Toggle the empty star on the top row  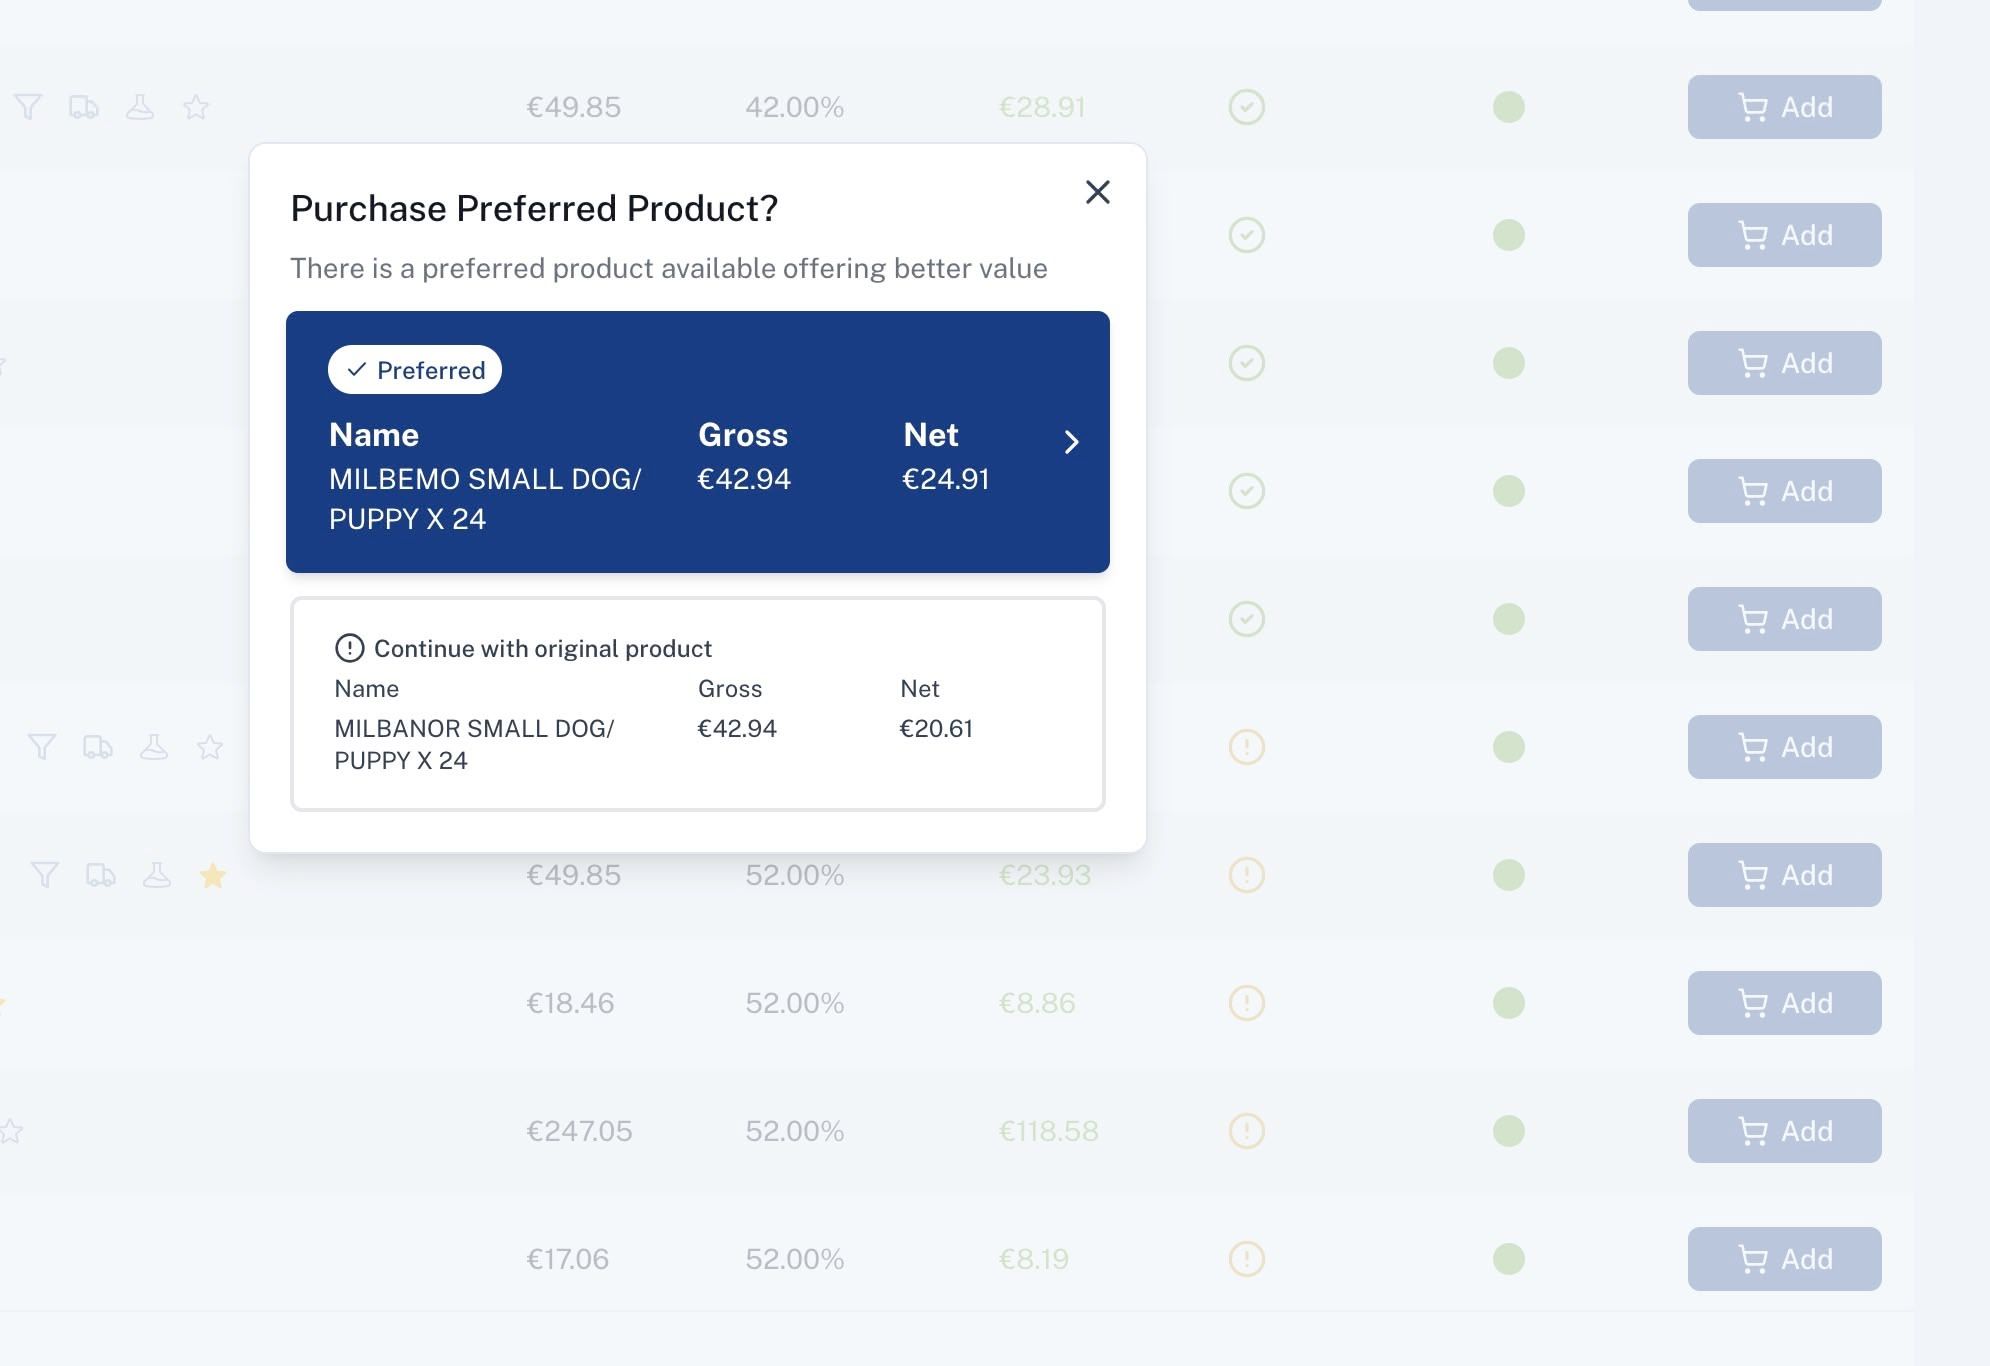coord(196,106)
